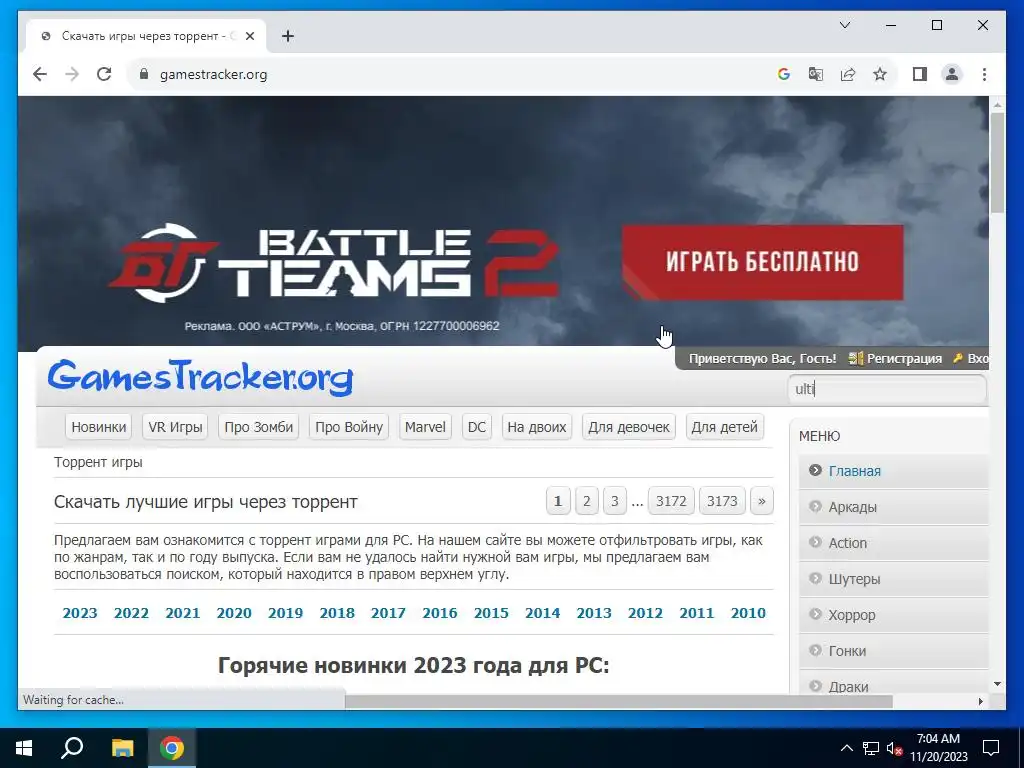The height and width of the screenshot is (768, 1024).
Task: Open taskbar search magnifier
Action: (72, 748)
